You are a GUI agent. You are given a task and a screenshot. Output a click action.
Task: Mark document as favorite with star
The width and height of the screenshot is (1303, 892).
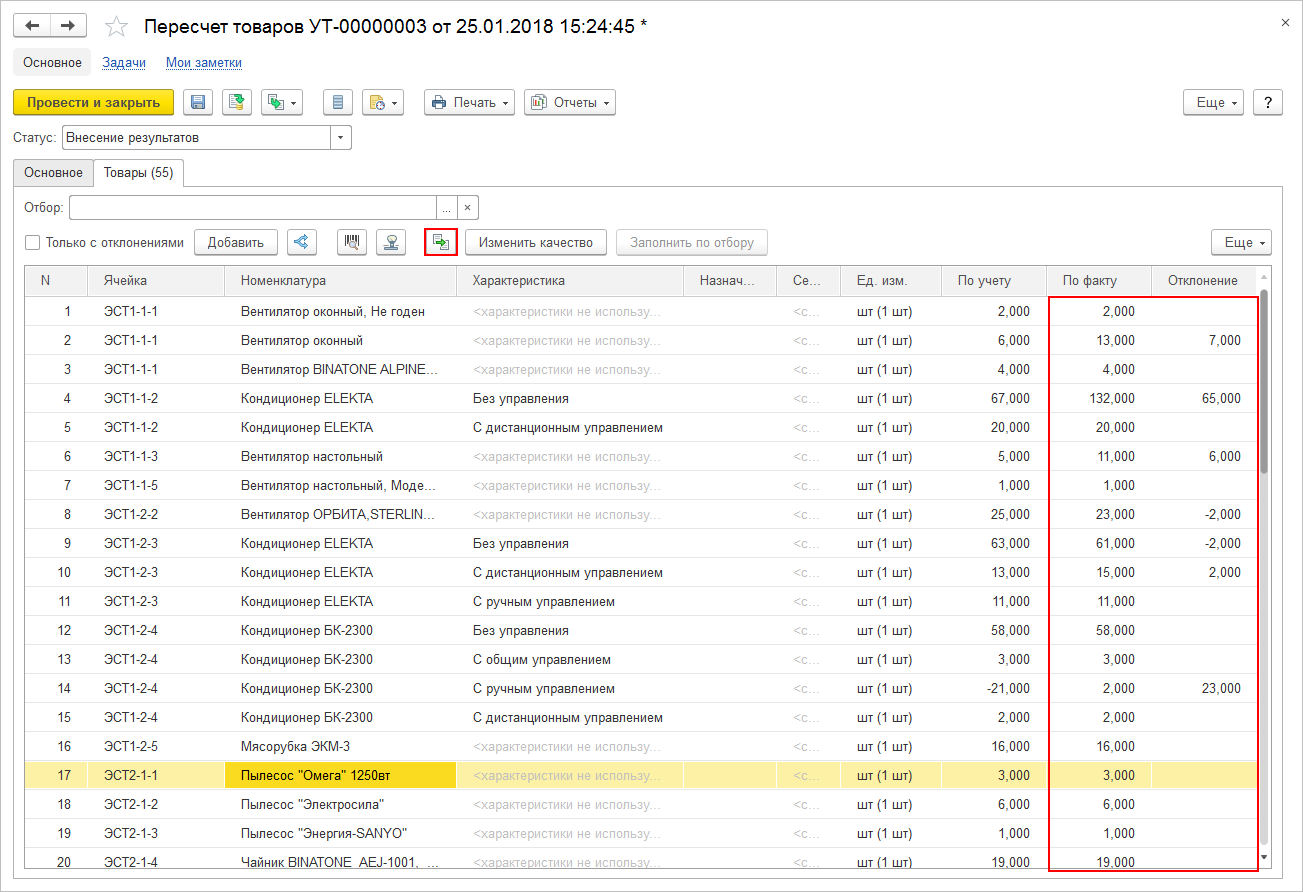click(x=117, y=27)
